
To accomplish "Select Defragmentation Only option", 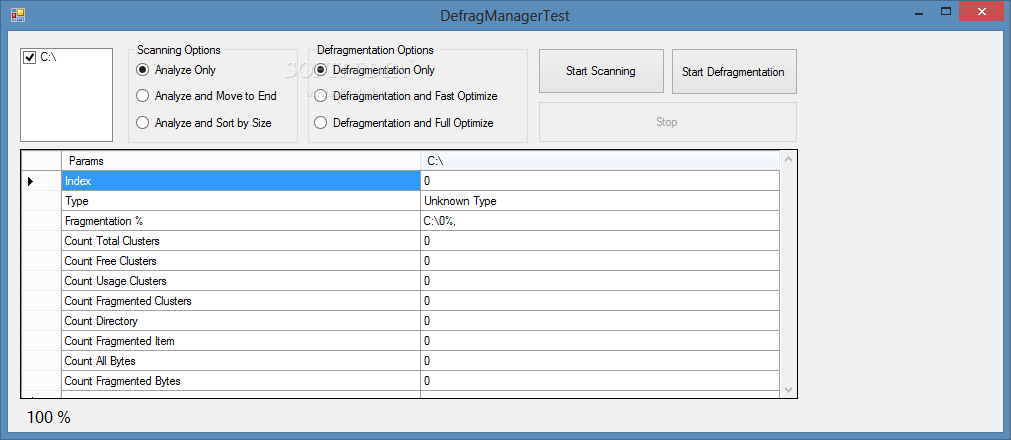I will [320, 70].
